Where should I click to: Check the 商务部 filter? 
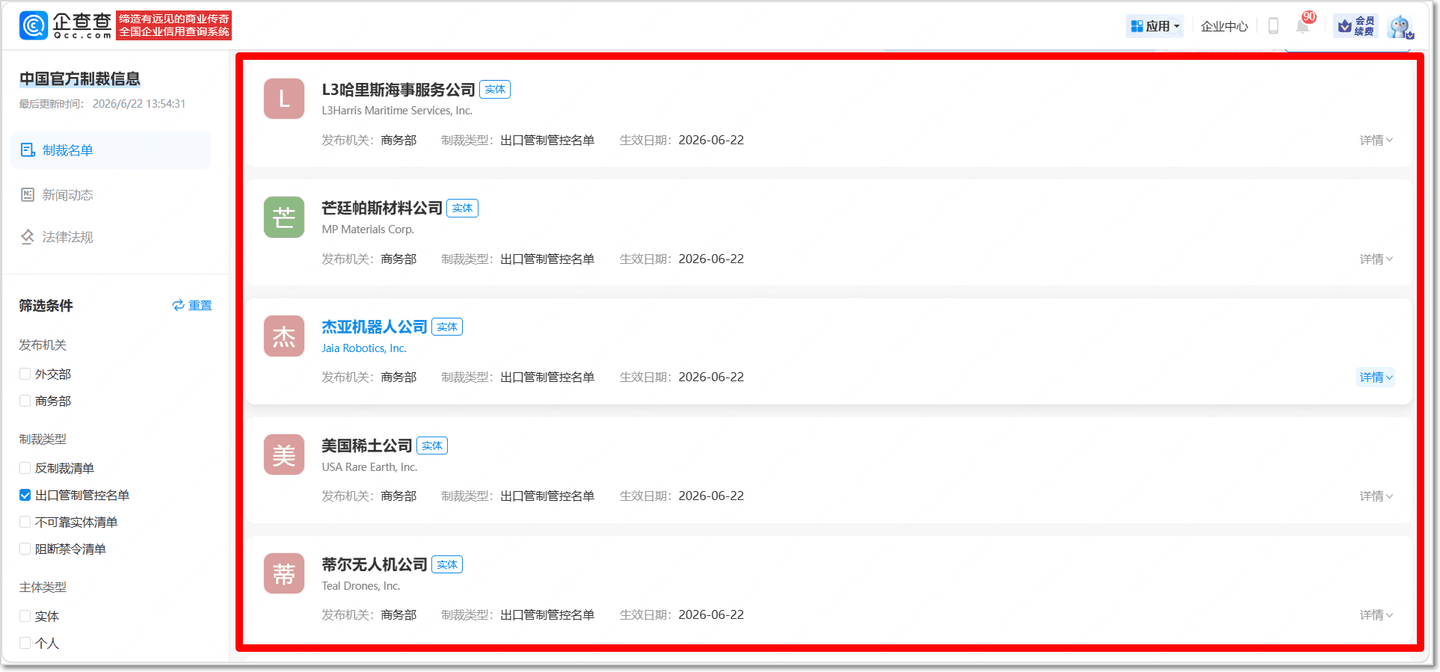click(x=25, y=401)
